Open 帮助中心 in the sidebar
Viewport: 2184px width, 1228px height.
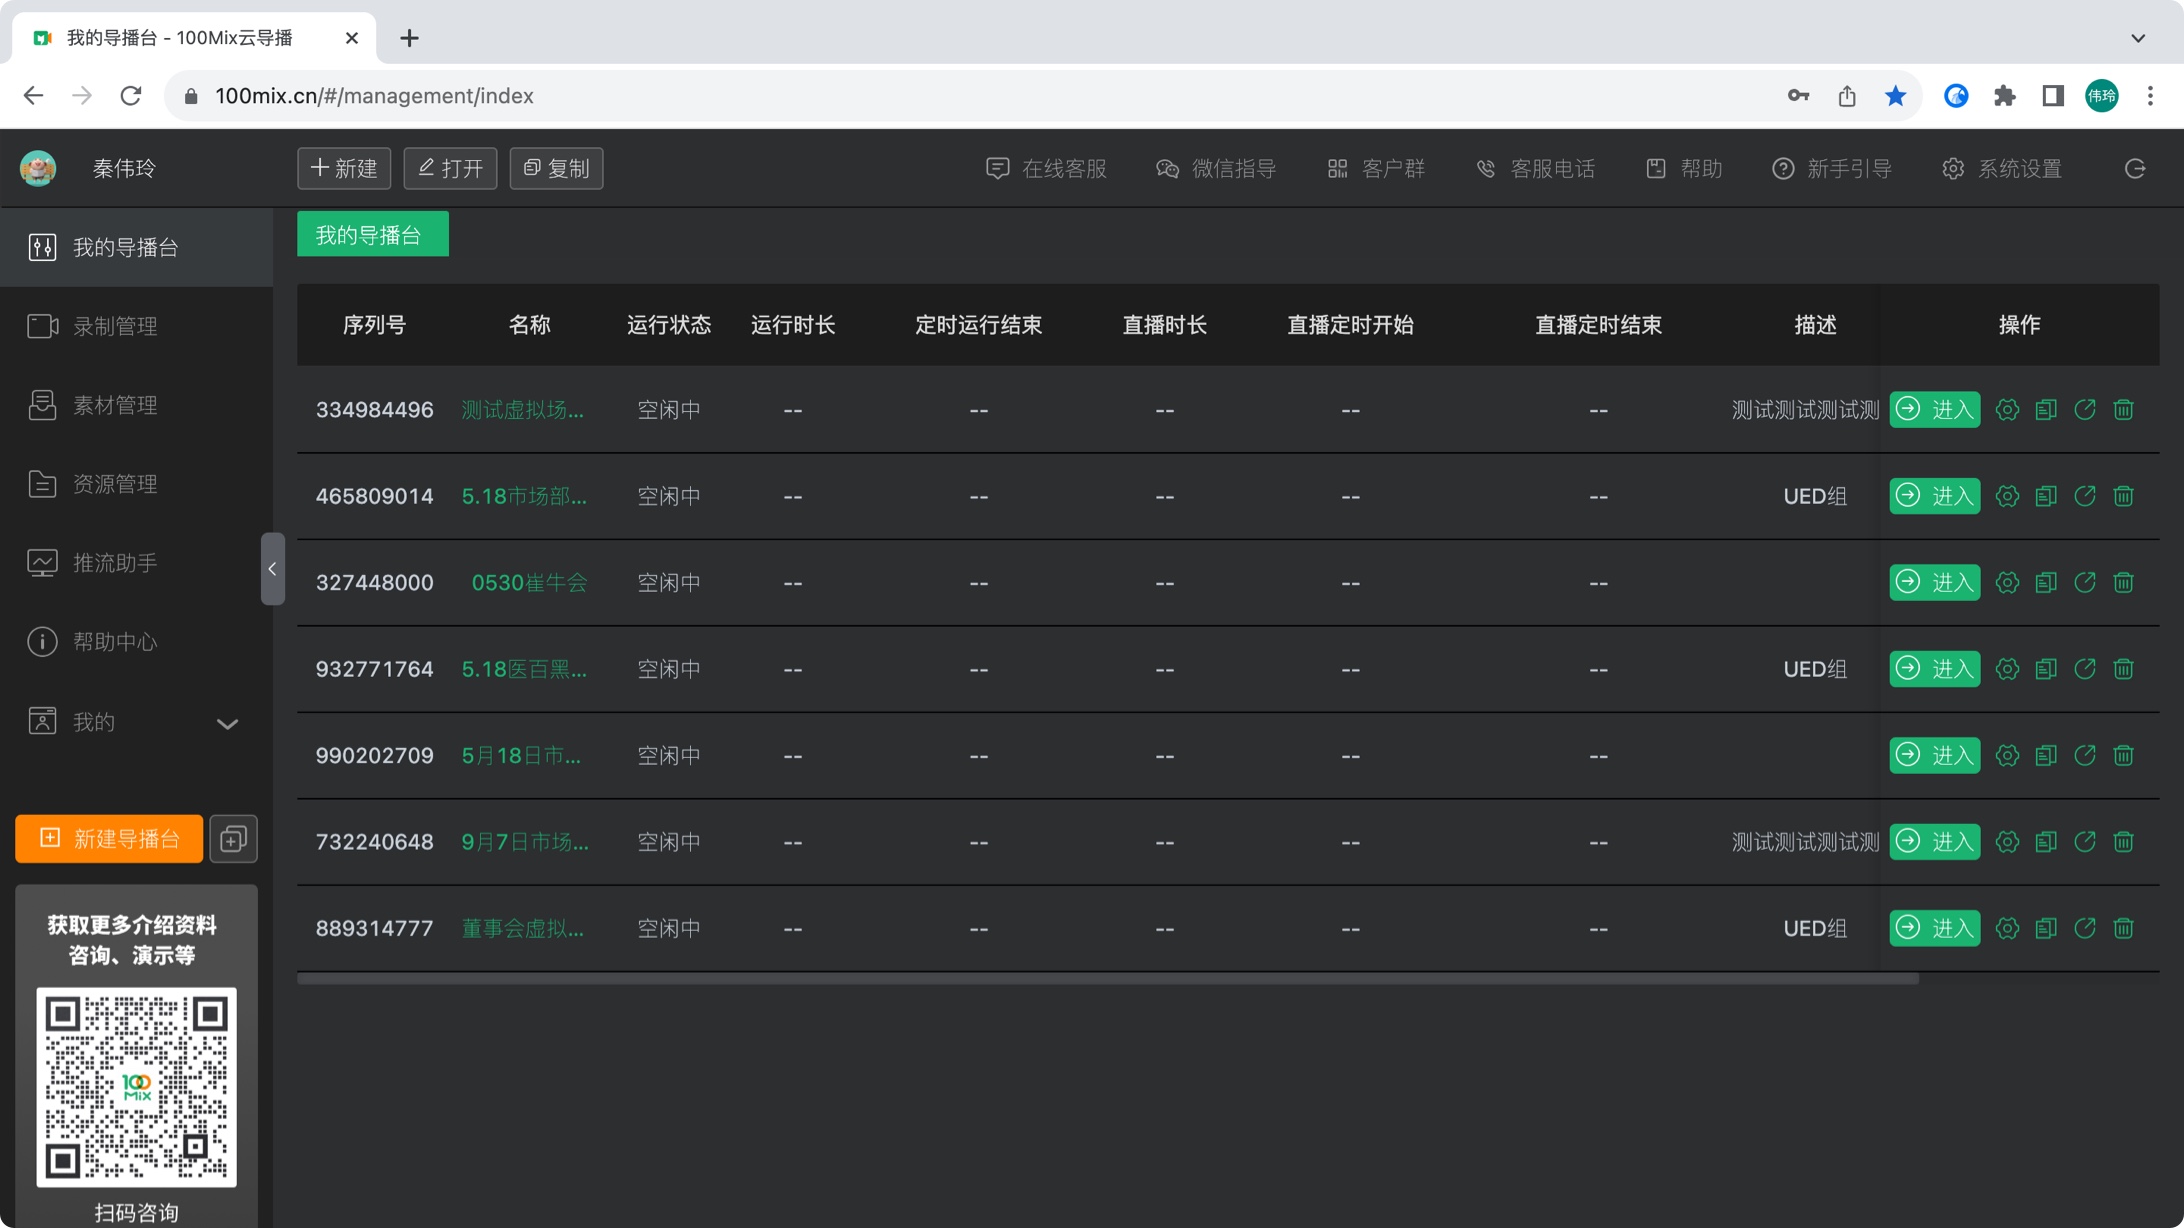pos(136,642)
